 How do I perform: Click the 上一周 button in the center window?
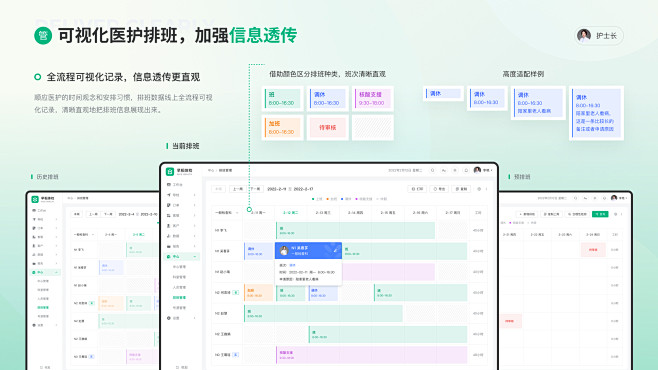238,189
